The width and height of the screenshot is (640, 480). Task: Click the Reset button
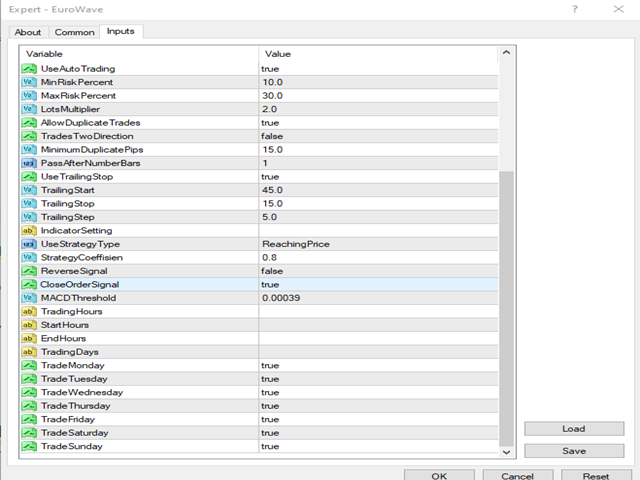596,475
